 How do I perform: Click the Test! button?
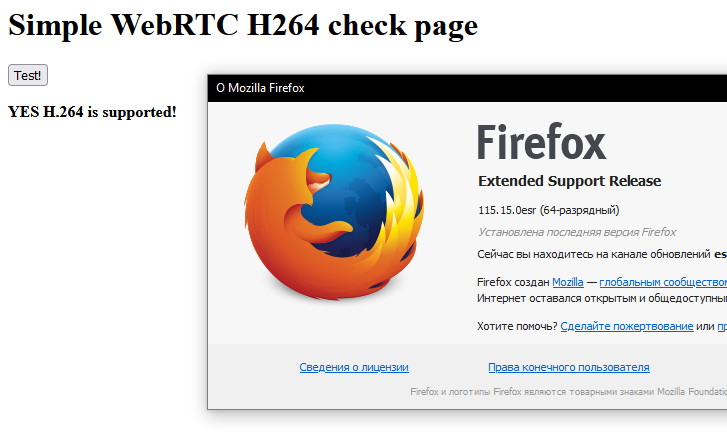[x=28, y=75]
